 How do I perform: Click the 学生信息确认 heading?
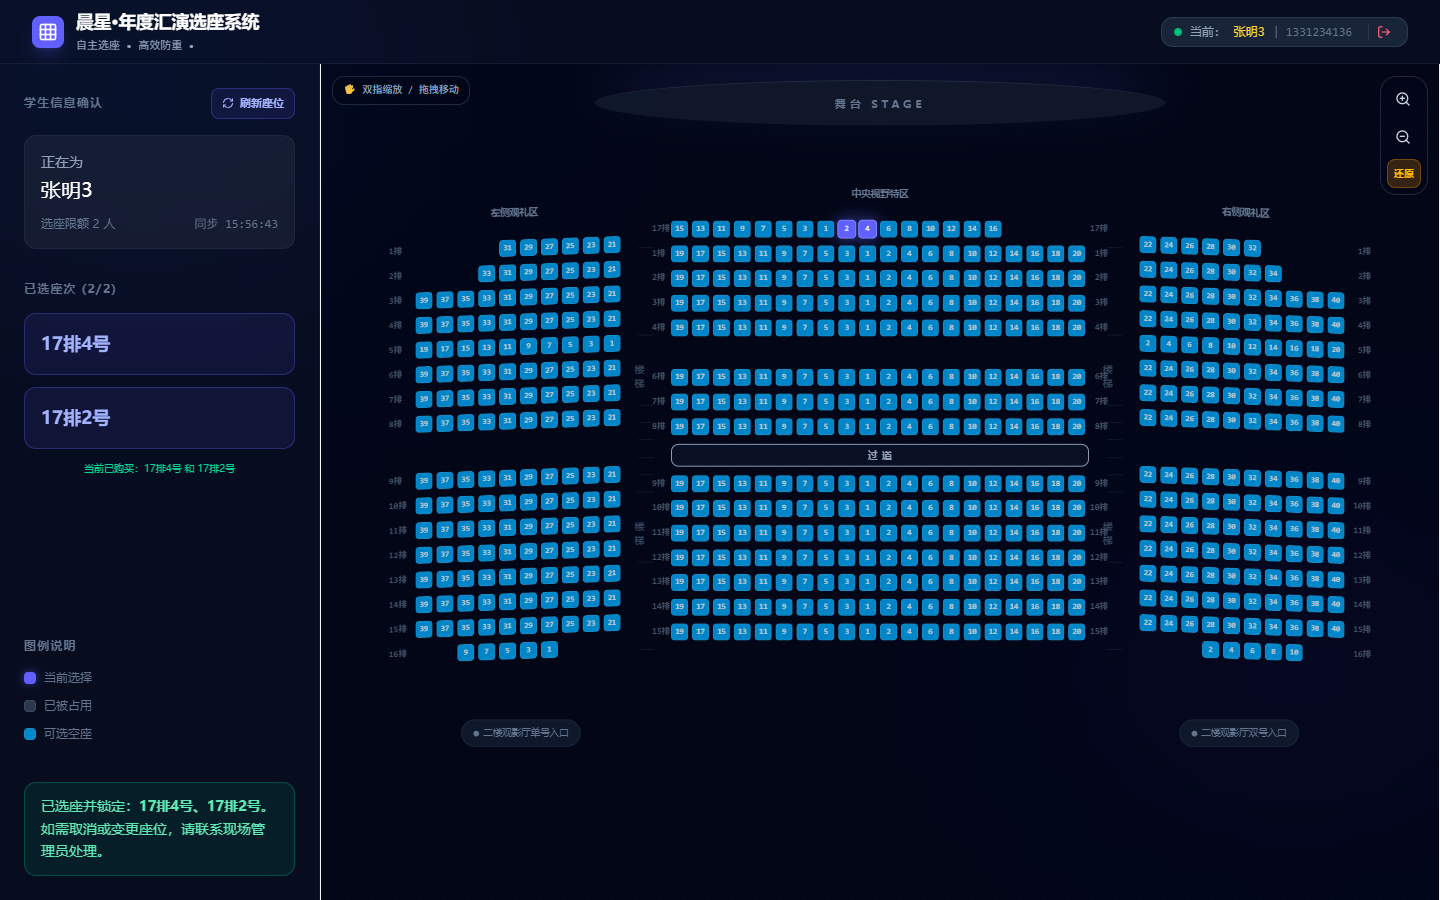click(x=63, y=103)
